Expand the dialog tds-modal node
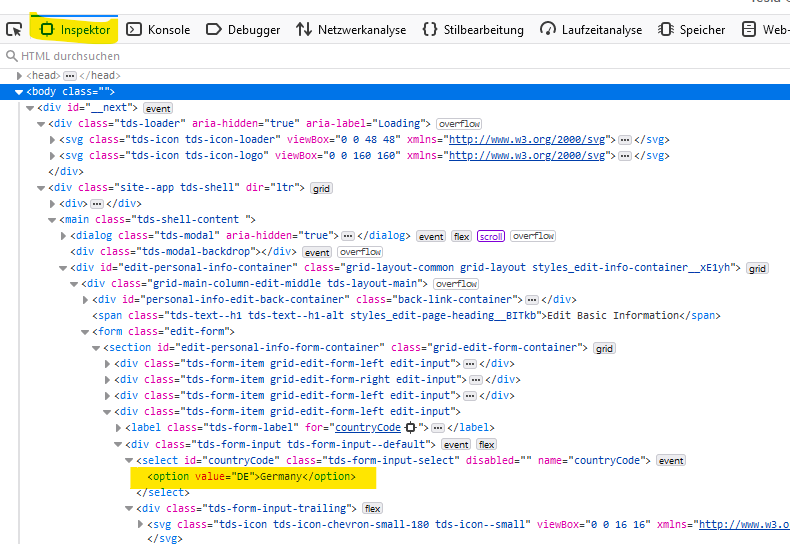790x544 pixels. [63, 236]
